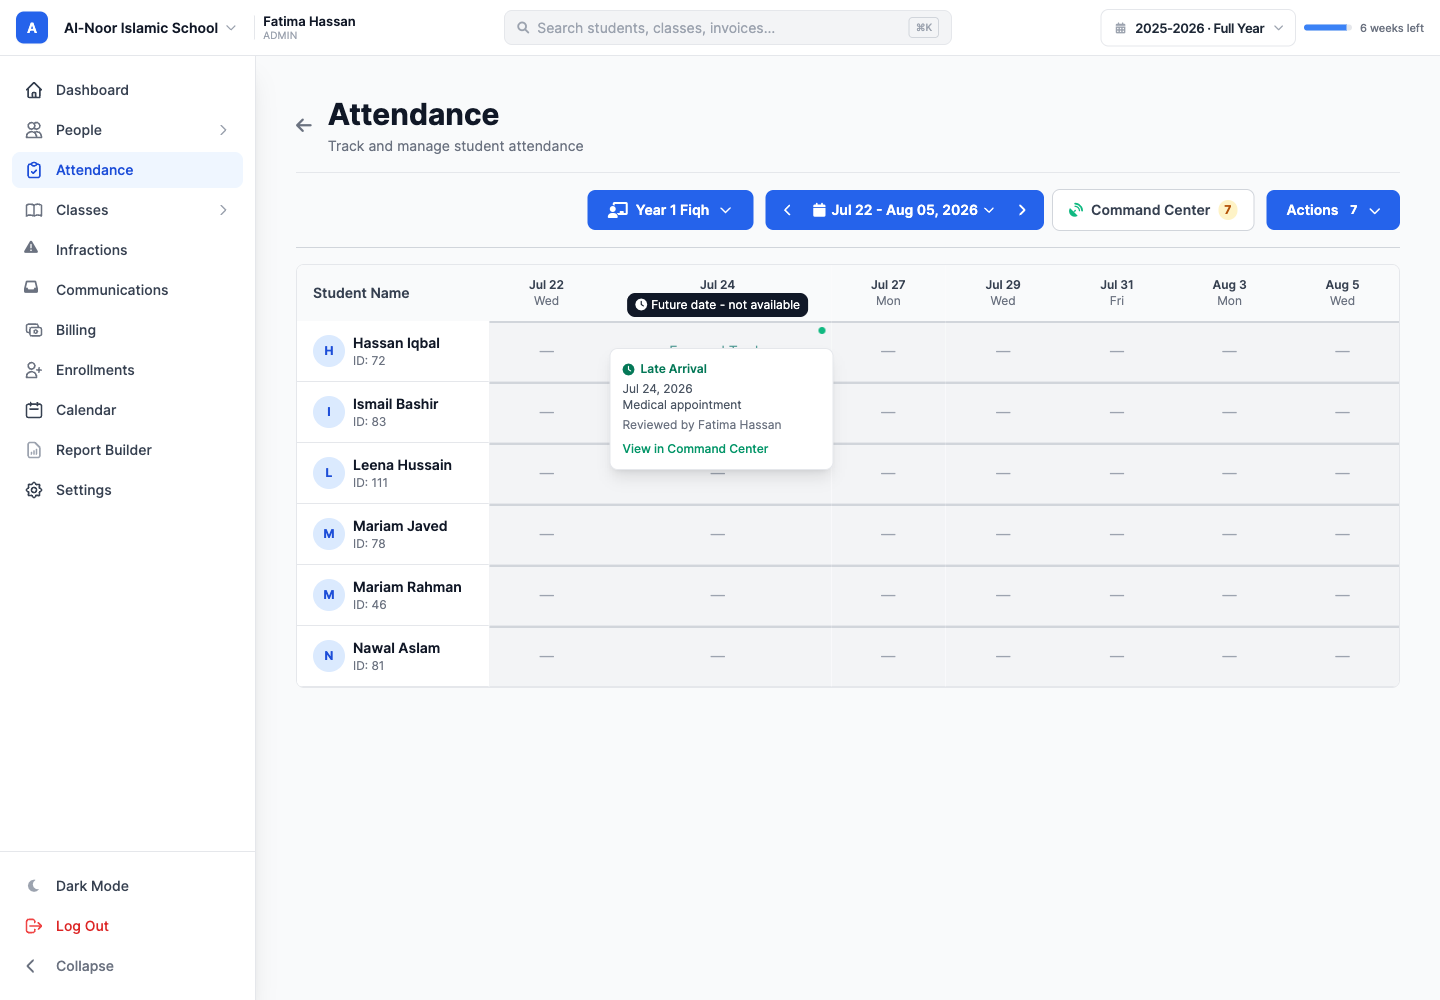Click the Aug 5 Wed column header

[1342, 293]
